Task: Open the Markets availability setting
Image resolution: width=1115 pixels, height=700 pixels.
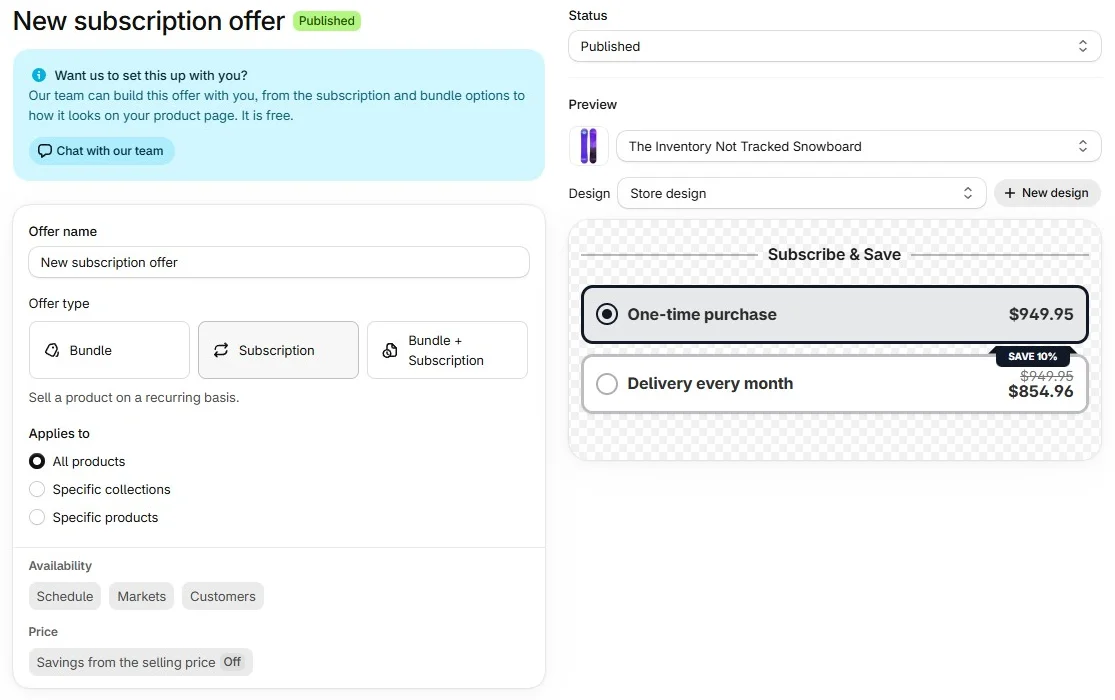Action: pos(142,596)
